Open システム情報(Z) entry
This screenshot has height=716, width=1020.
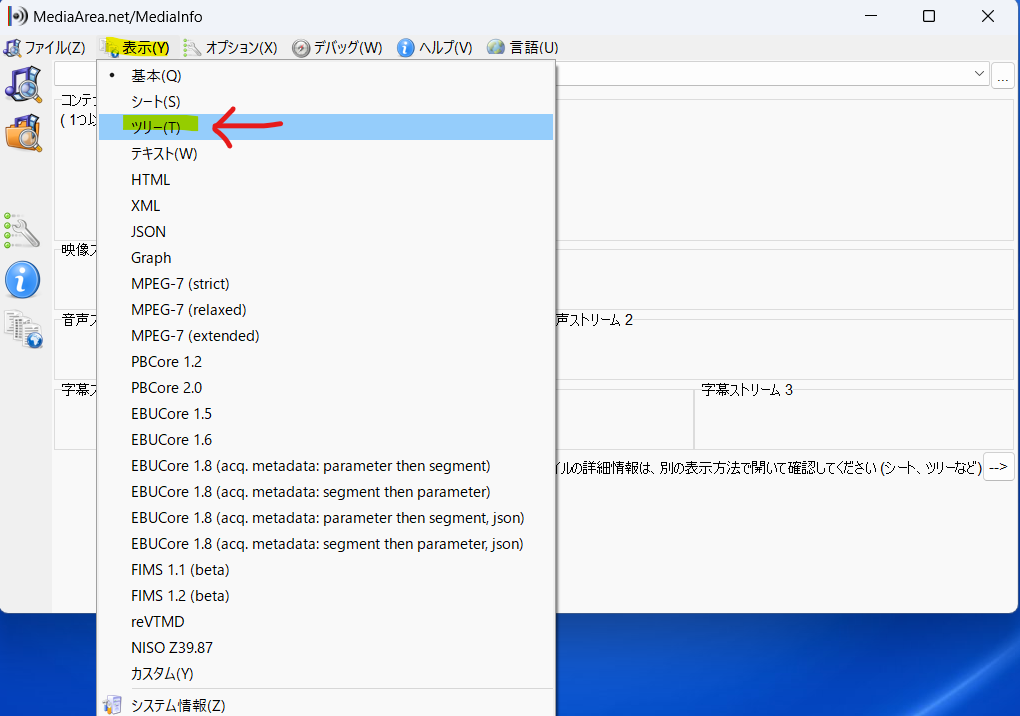326,705
